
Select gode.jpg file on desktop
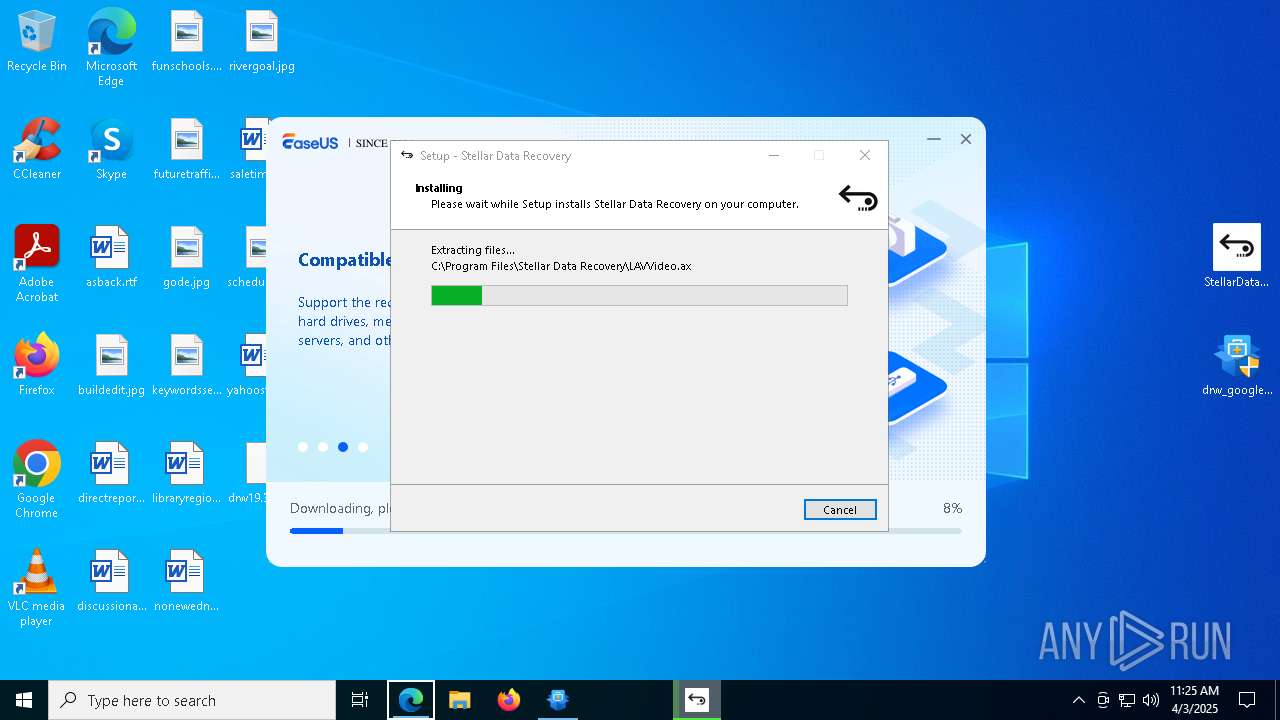click(186, 258)
